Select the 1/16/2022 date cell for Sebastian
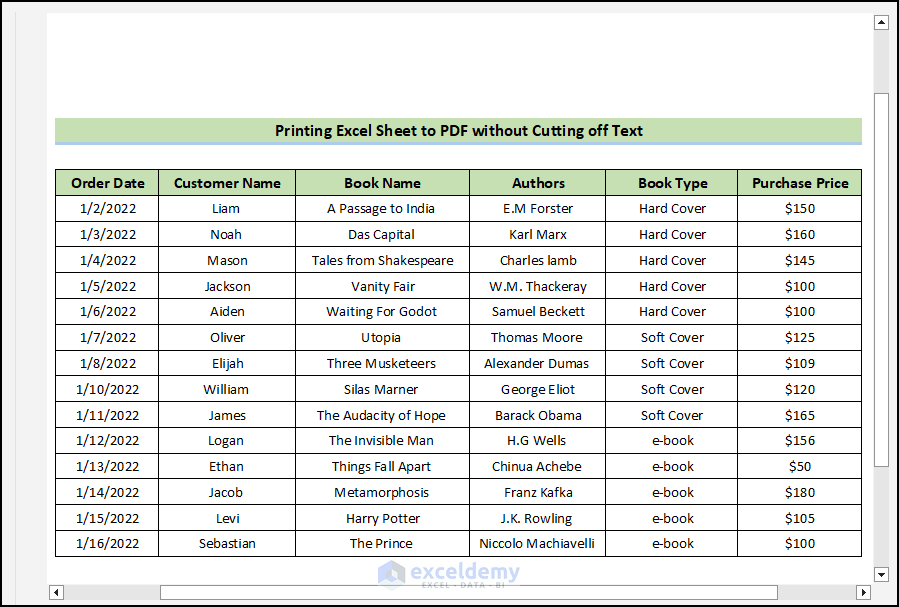Image resolution: width=899 pixels, height=607 pixels. [107, 543]
